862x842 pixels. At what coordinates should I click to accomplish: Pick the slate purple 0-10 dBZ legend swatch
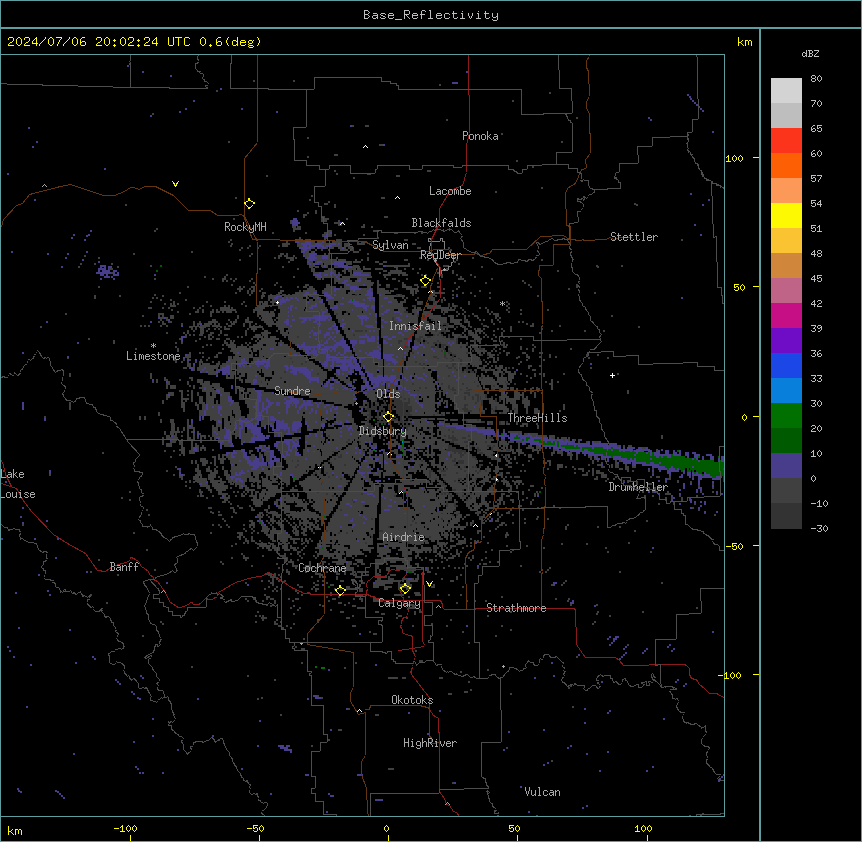pyautogui.click(x=786, y=466)
